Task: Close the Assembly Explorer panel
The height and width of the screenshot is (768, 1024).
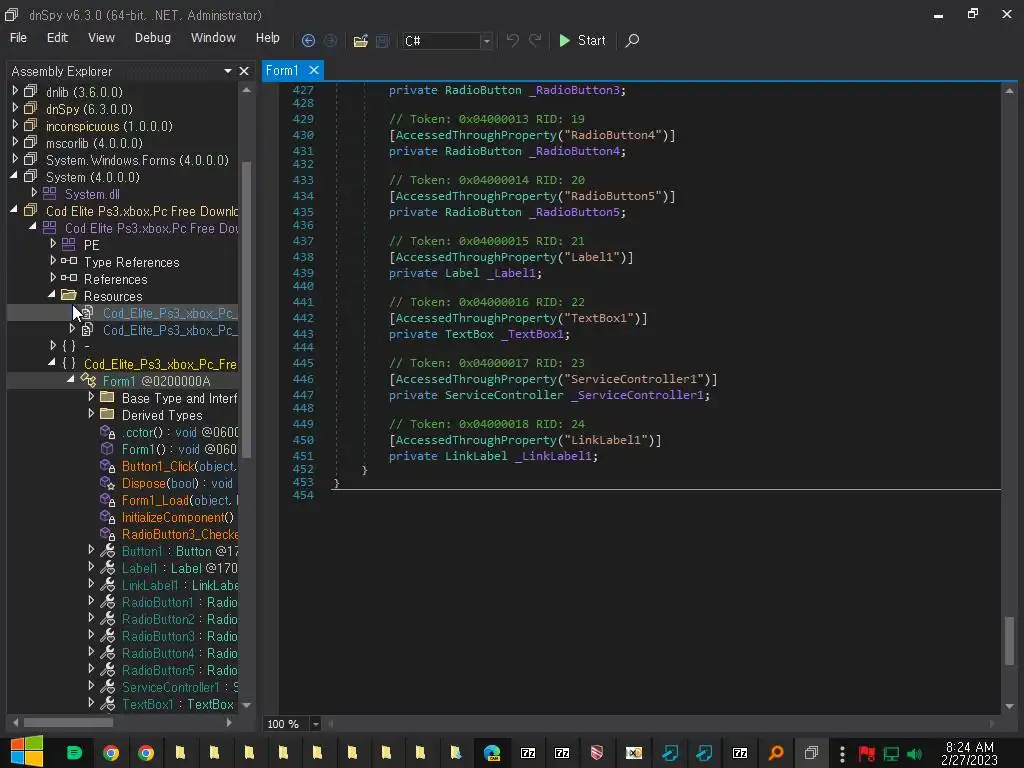Action: [x=243, y=71]
